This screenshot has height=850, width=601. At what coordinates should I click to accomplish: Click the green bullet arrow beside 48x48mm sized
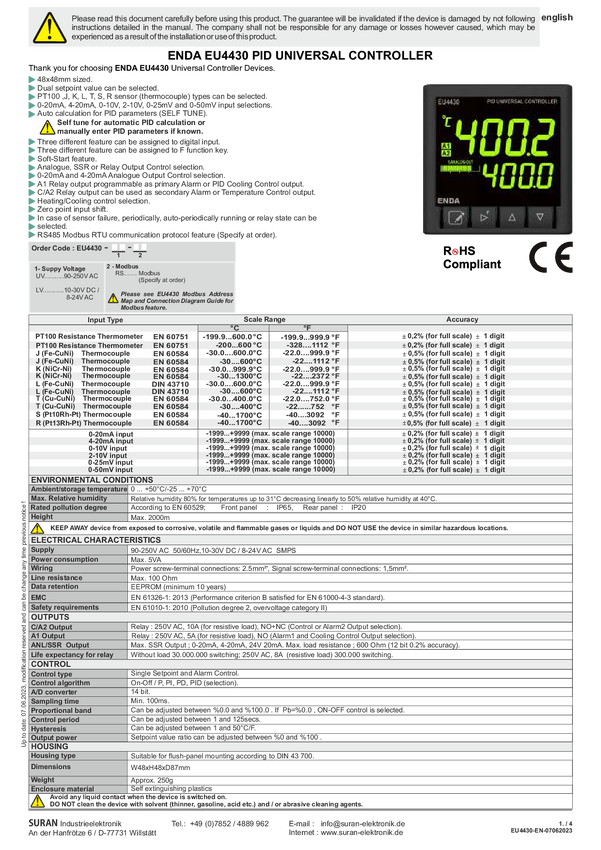(31, 80)
